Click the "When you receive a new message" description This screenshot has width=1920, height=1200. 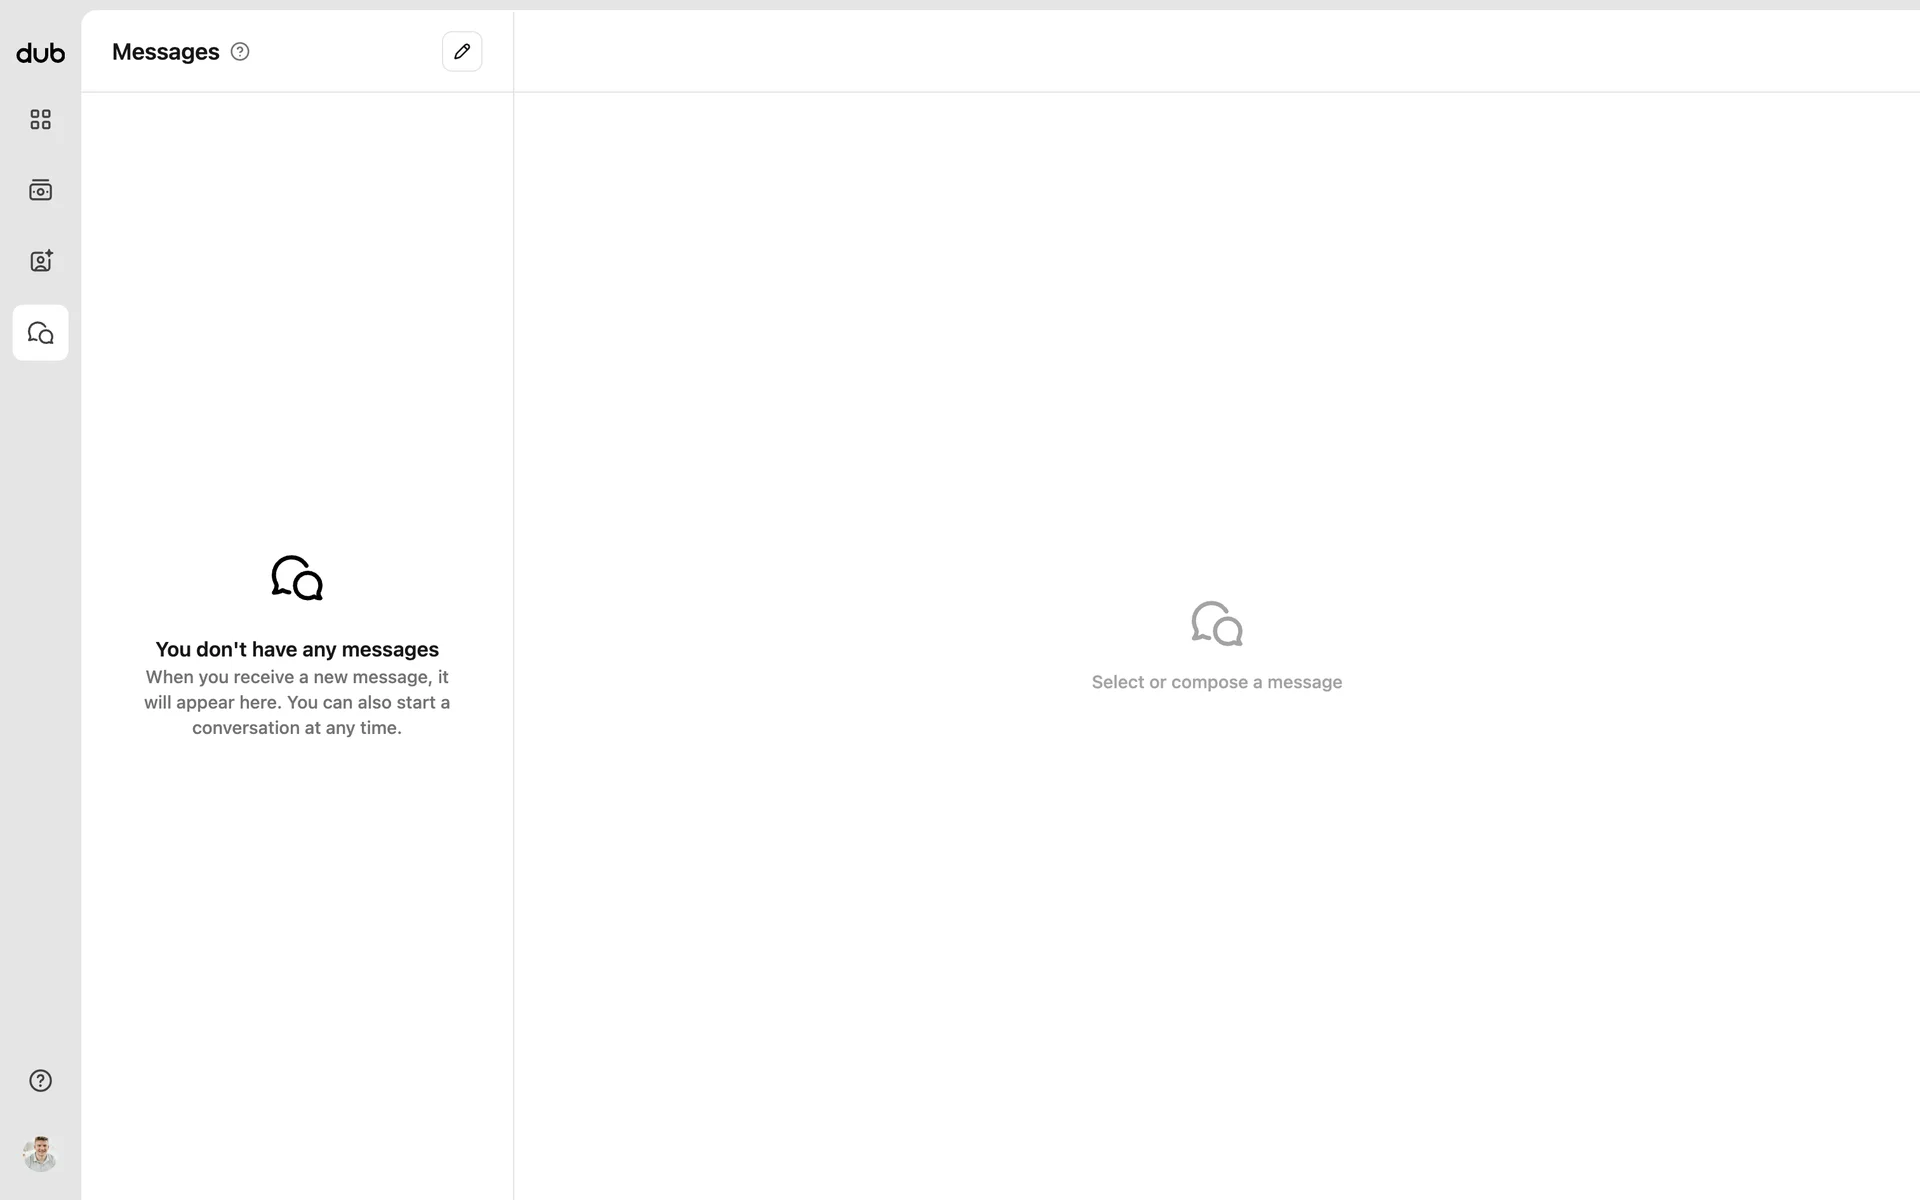[297, 702]
